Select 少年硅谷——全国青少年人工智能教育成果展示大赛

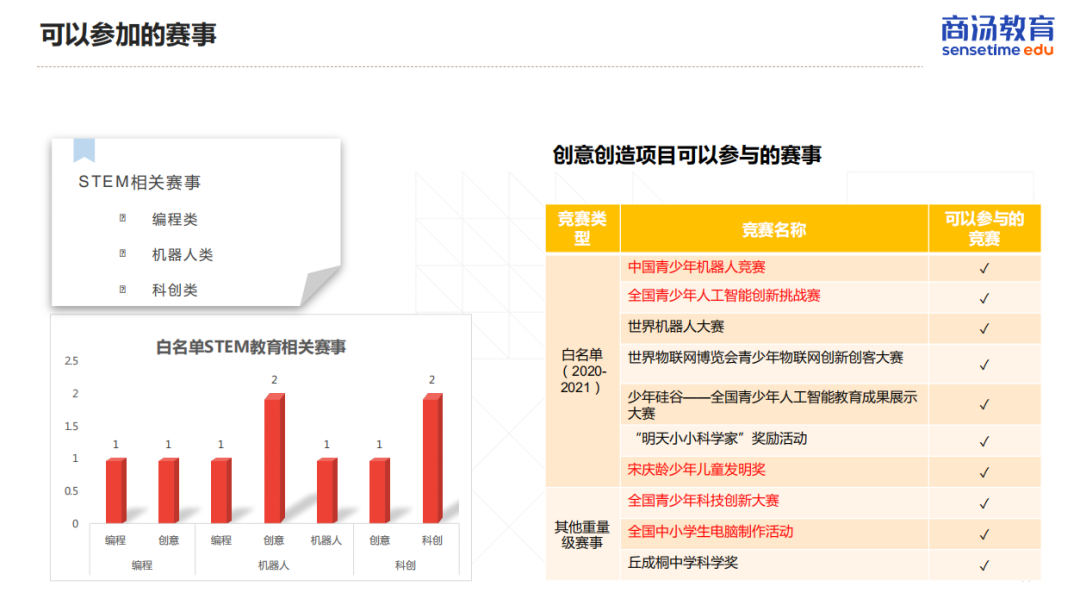(x=772, y=405)
